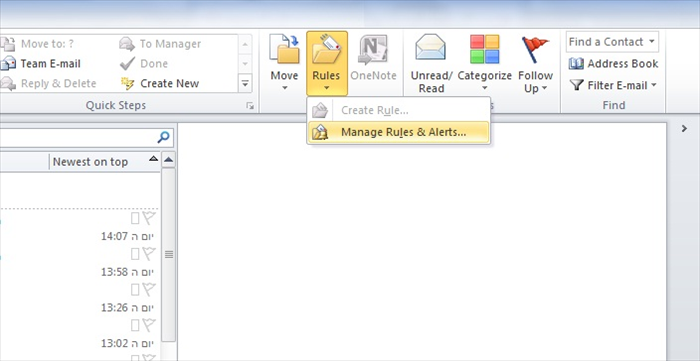The image size is (700, 361).
Task: Click the grayed OneNote icon
Action: tap(373, 50)
